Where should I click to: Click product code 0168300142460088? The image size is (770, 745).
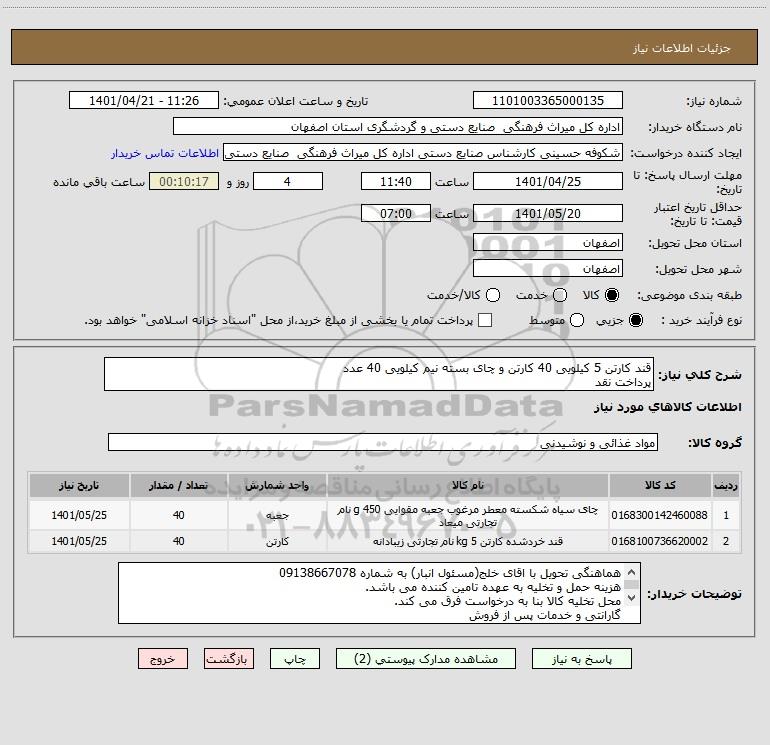660,515
